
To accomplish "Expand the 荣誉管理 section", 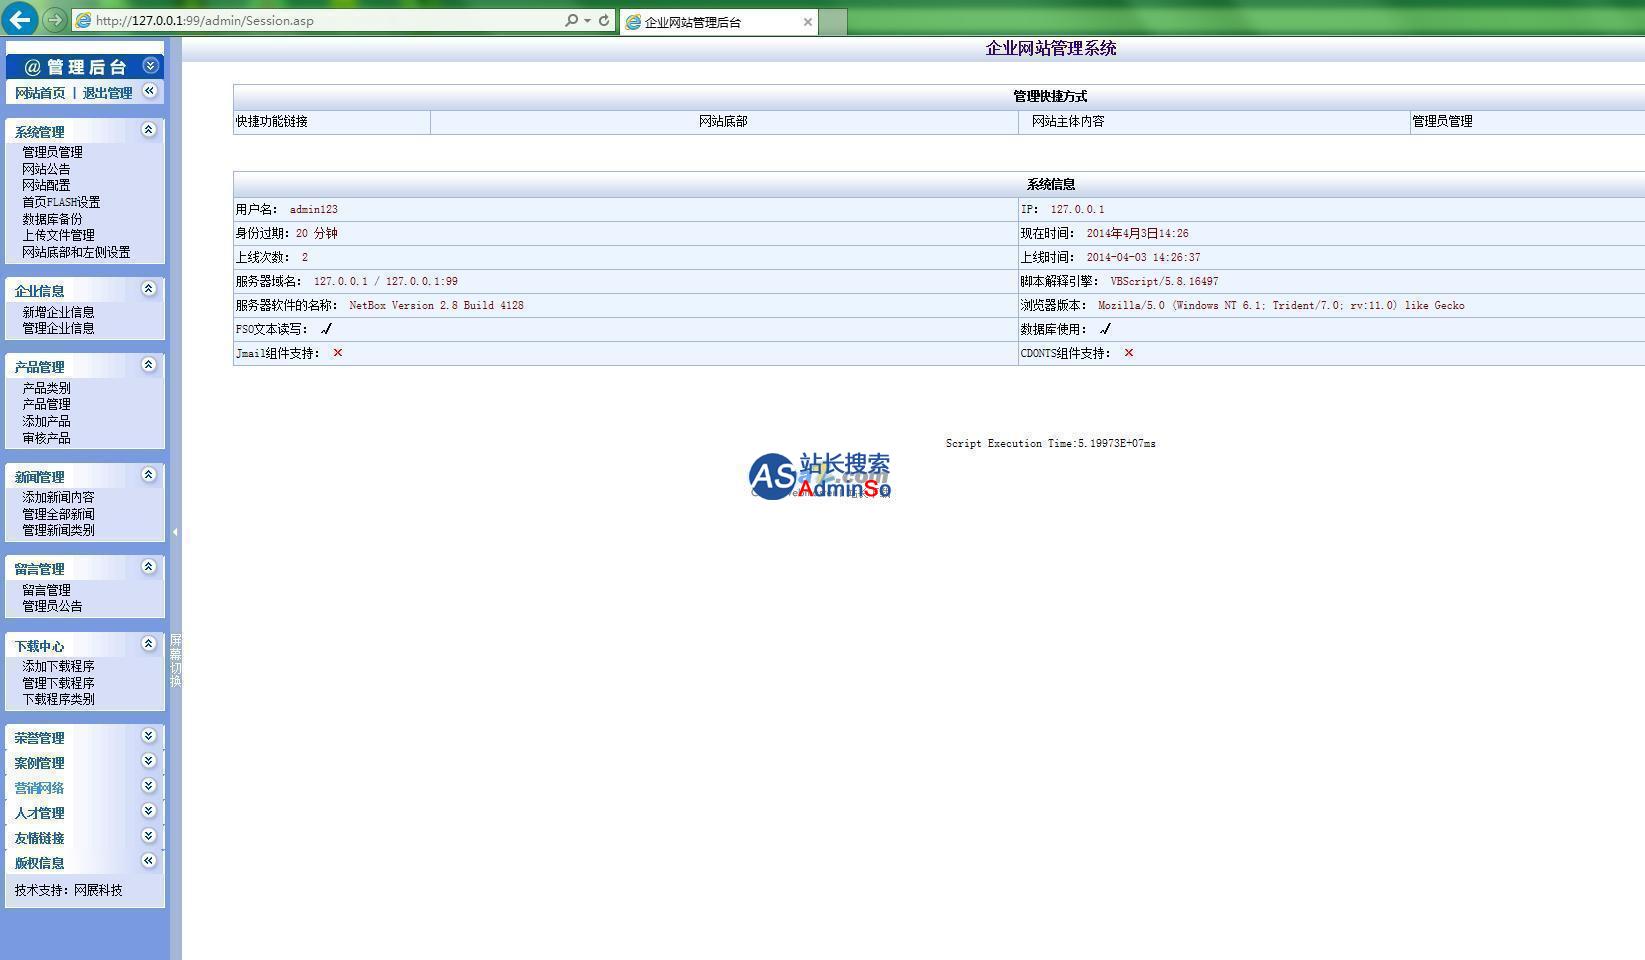I will point(148,736).
